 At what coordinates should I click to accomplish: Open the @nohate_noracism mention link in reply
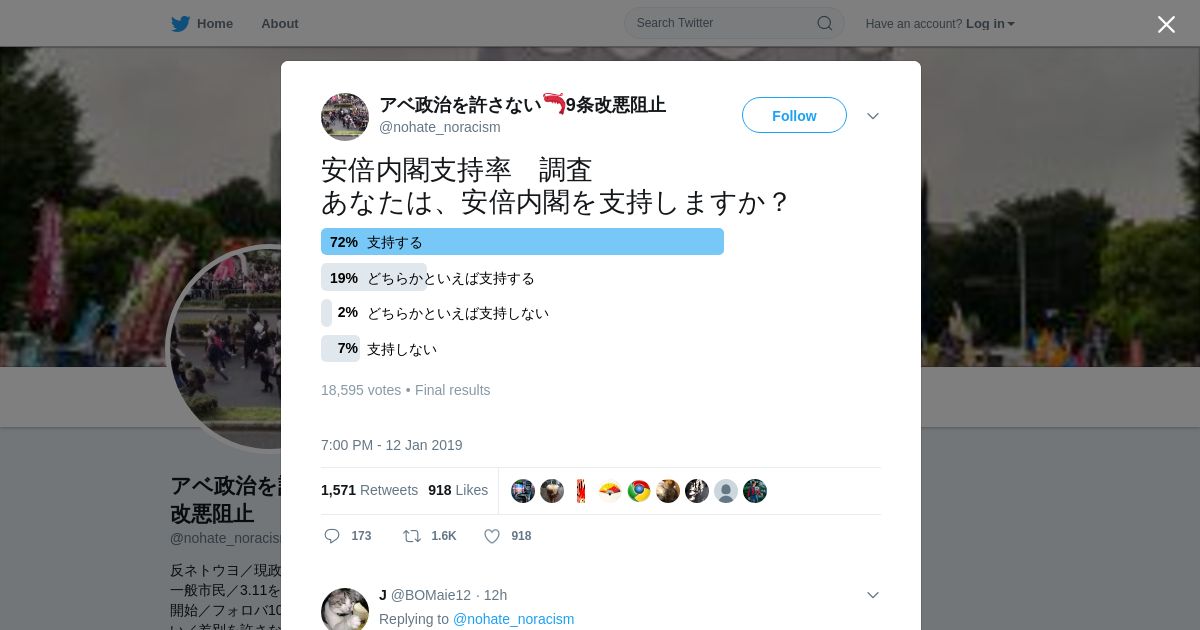coord(514,619)
